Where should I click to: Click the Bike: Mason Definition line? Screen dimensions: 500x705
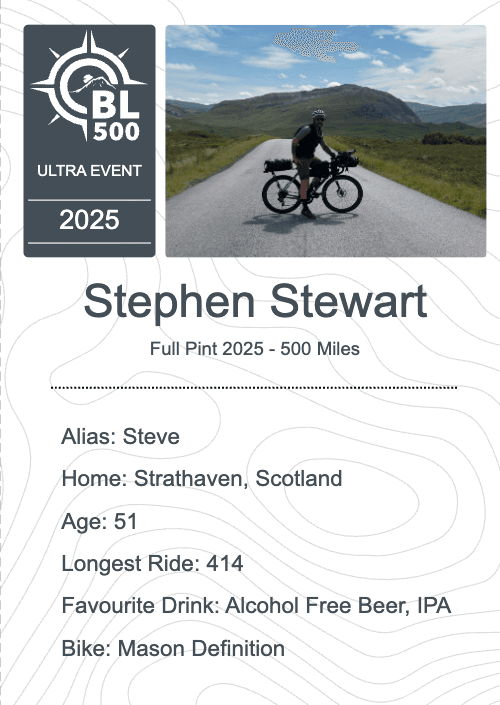[x=173, y=648]
